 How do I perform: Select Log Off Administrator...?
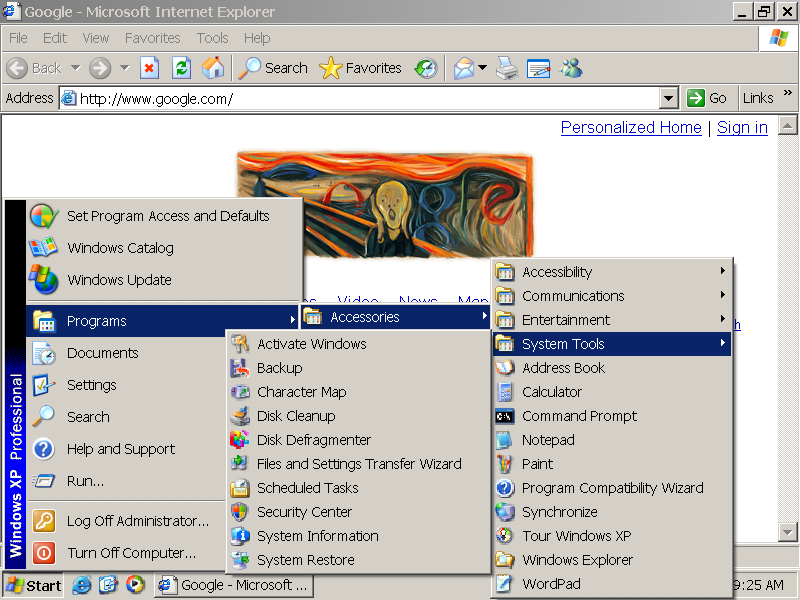126,521
